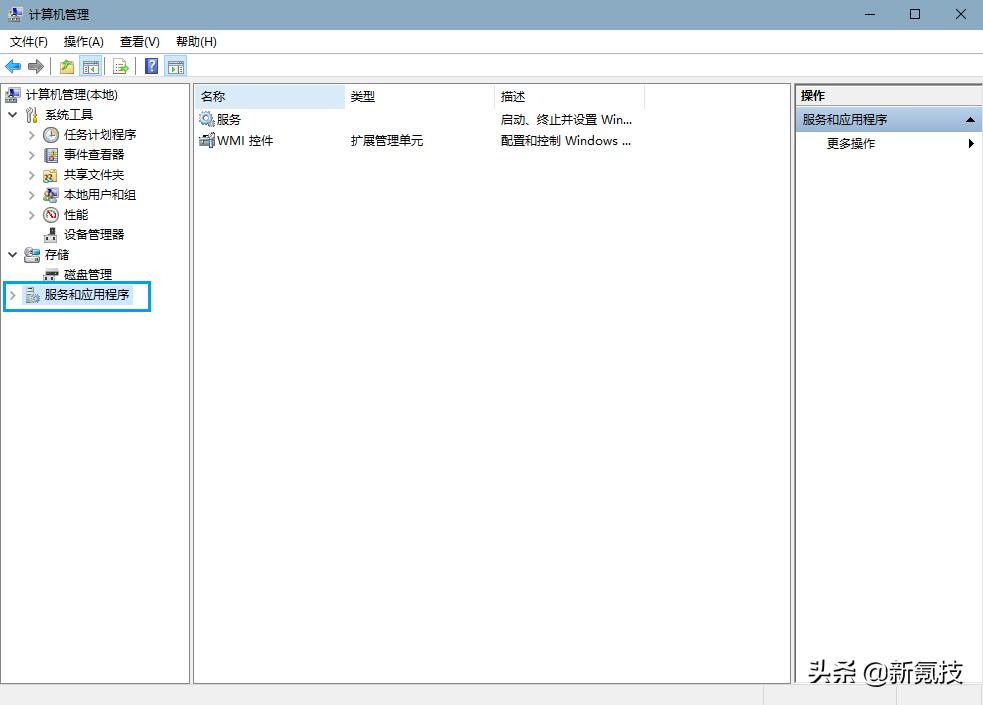983x705 pixels.
Task: Open the 操作(A) menu
Action: tap(82, 41)
